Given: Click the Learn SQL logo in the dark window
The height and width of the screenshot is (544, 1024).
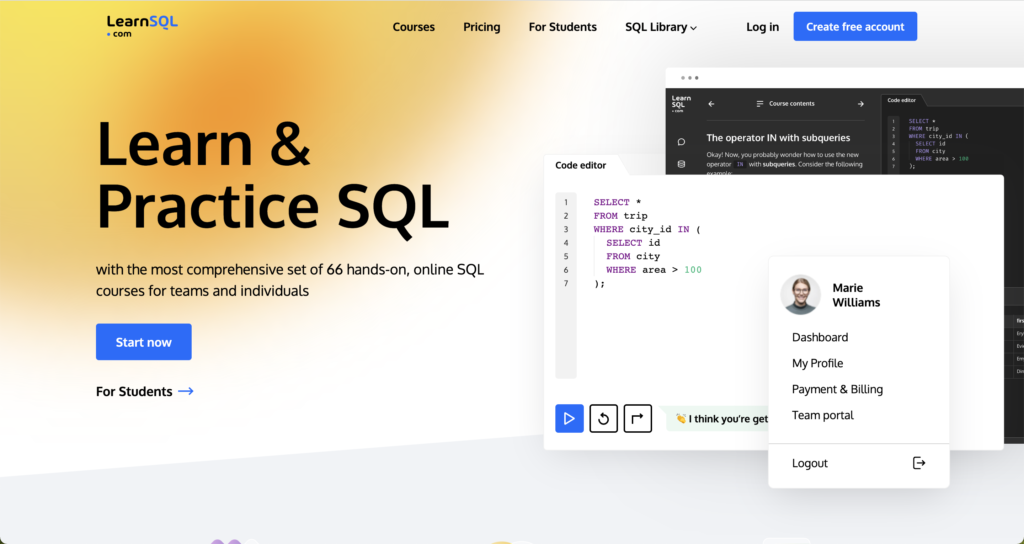Looking at the screenshot, I should coord(680,104).
